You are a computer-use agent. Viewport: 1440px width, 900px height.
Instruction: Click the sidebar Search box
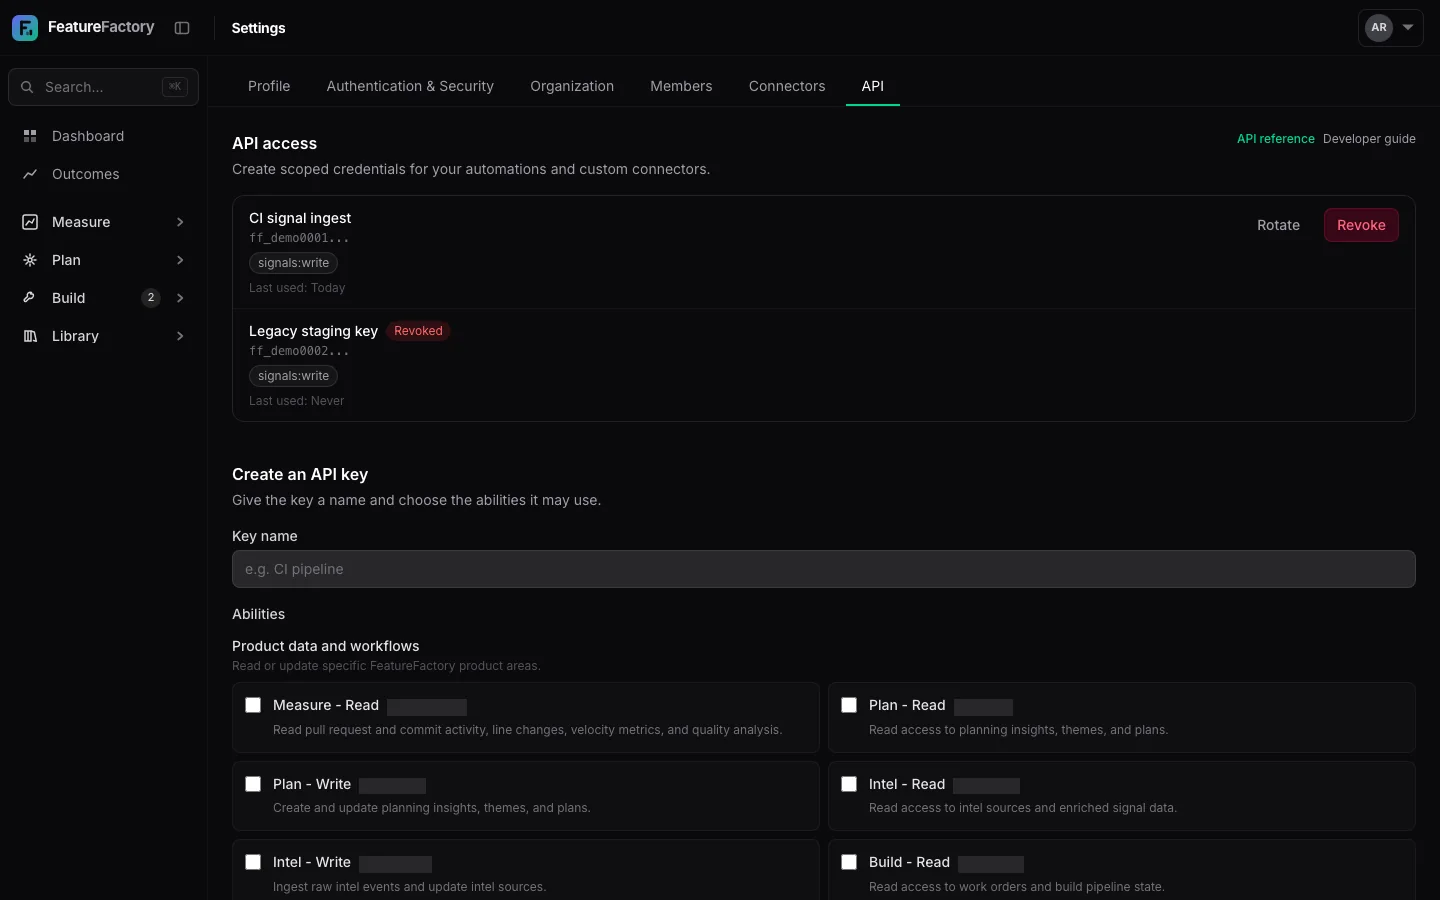tap(103, 87)
